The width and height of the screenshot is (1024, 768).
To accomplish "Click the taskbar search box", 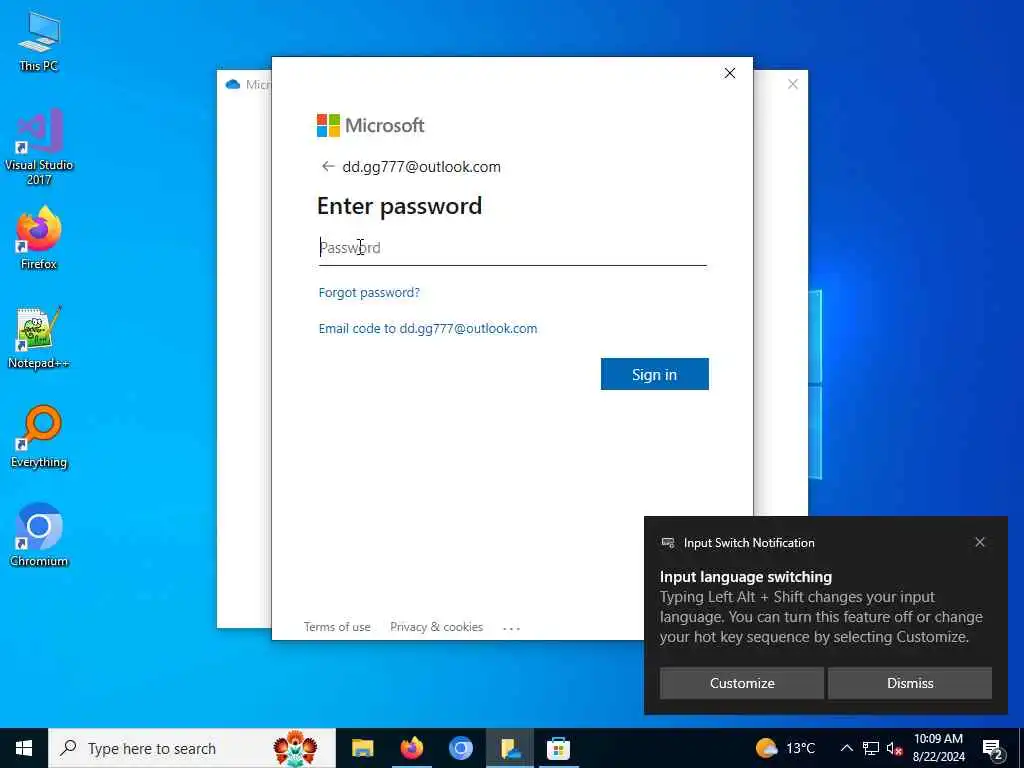I will [192, 748].
